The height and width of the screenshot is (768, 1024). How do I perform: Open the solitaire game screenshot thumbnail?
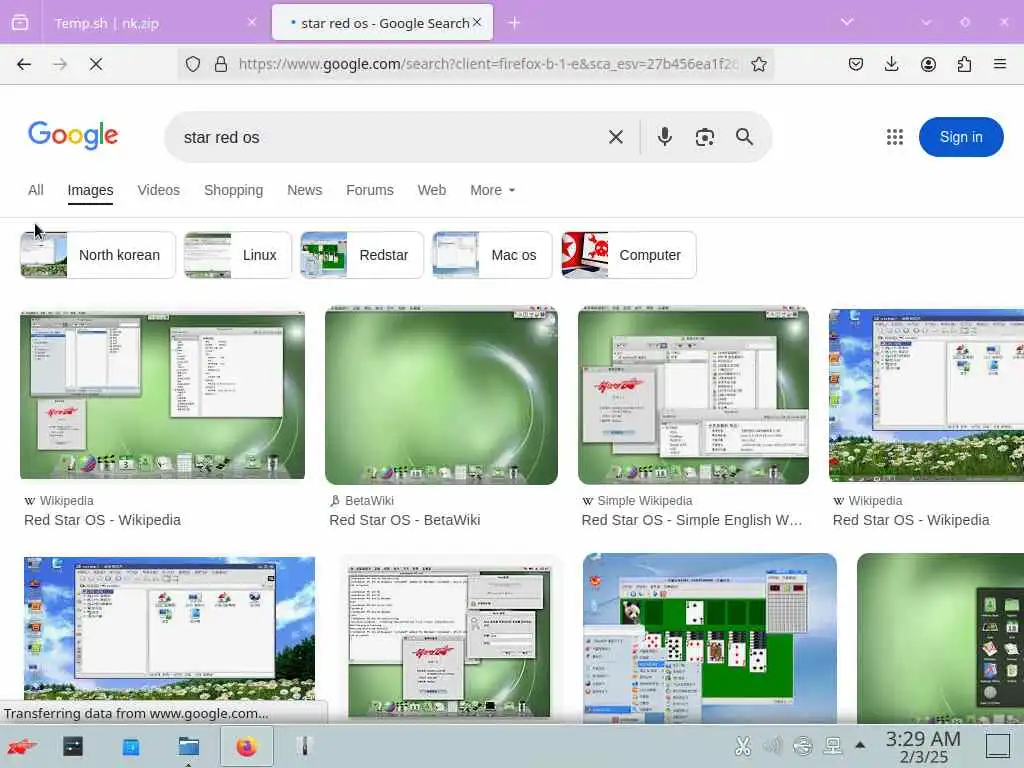point(710,638)
